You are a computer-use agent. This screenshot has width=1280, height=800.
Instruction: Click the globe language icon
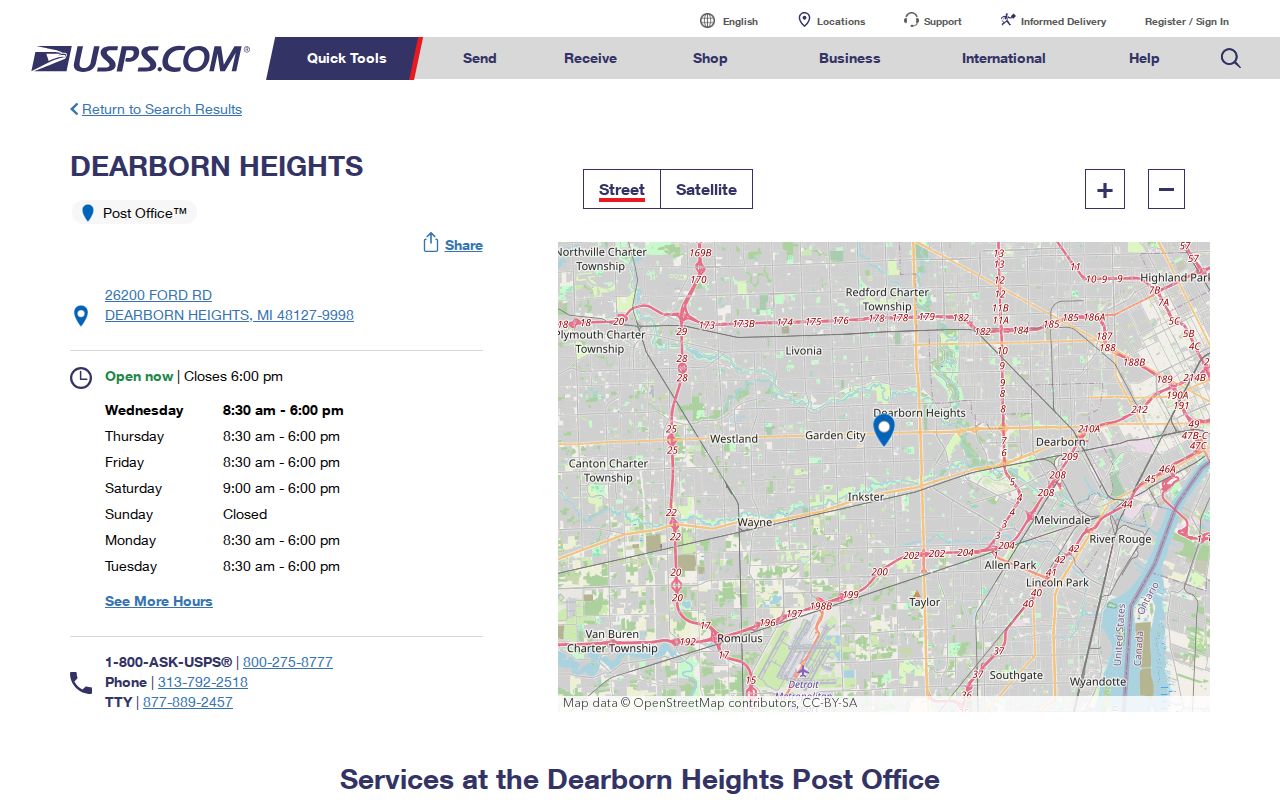708,21
